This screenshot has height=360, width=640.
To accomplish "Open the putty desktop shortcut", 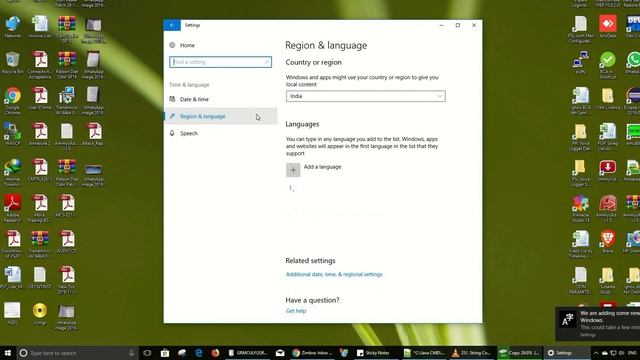I will 580,63.
